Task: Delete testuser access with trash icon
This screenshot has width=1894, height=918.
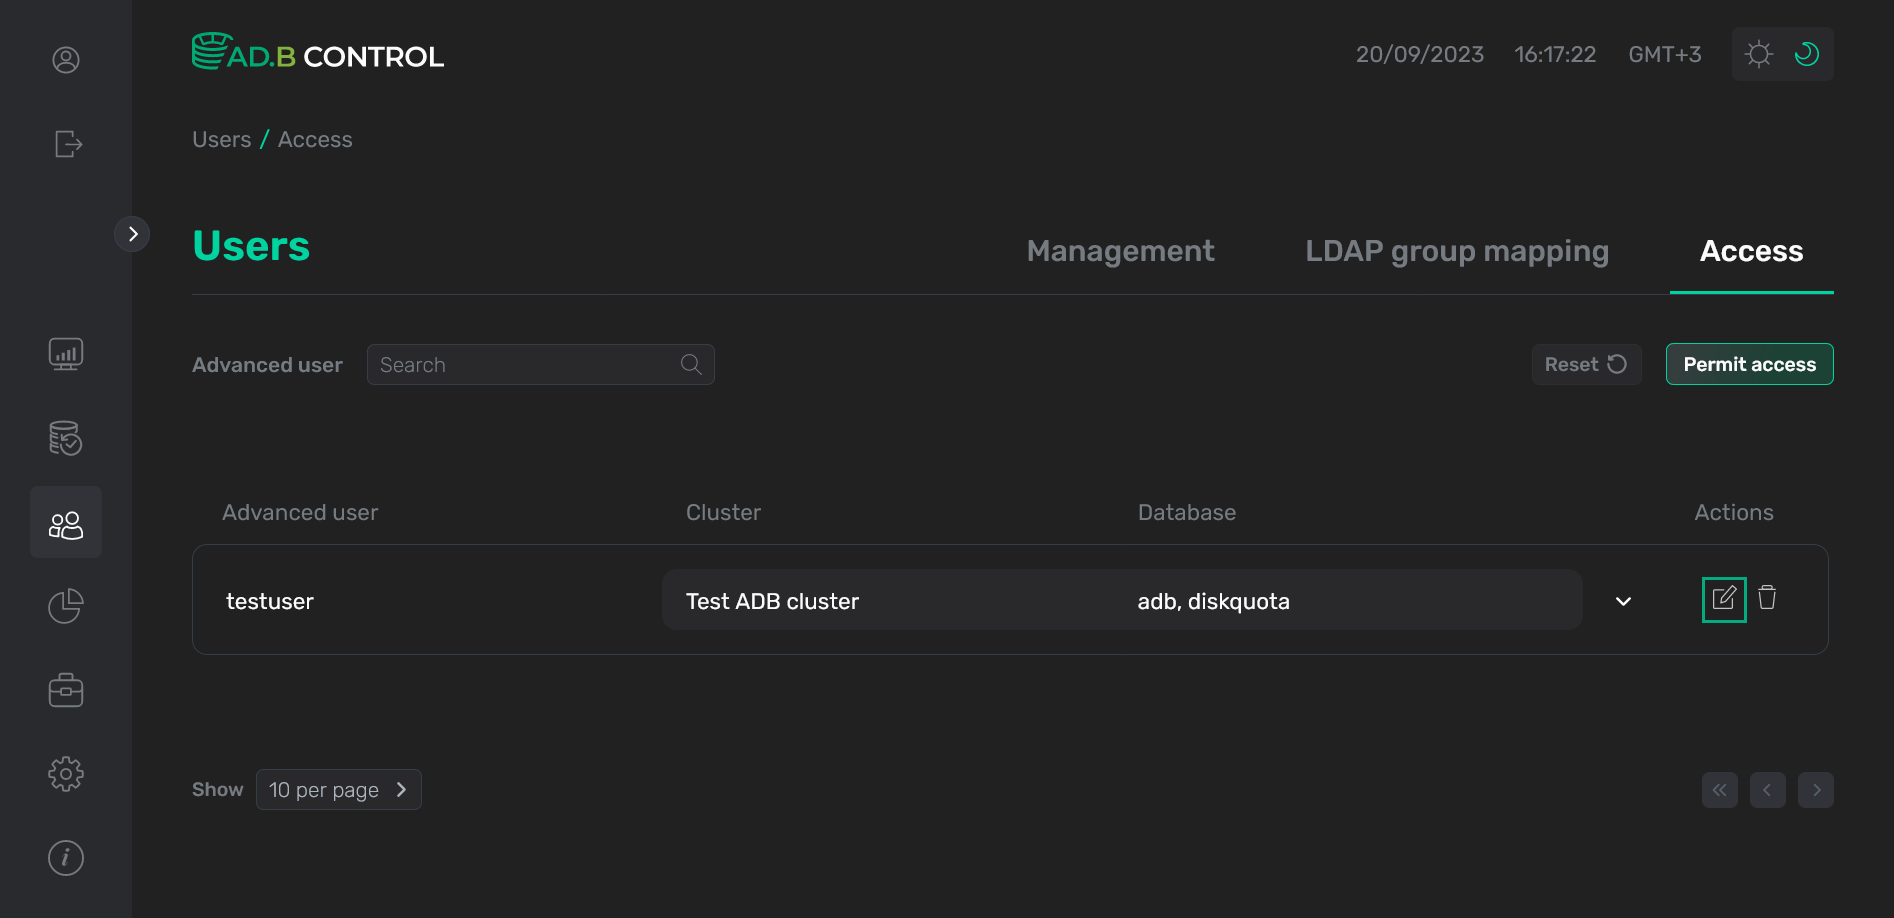Action: (1767, 598)
